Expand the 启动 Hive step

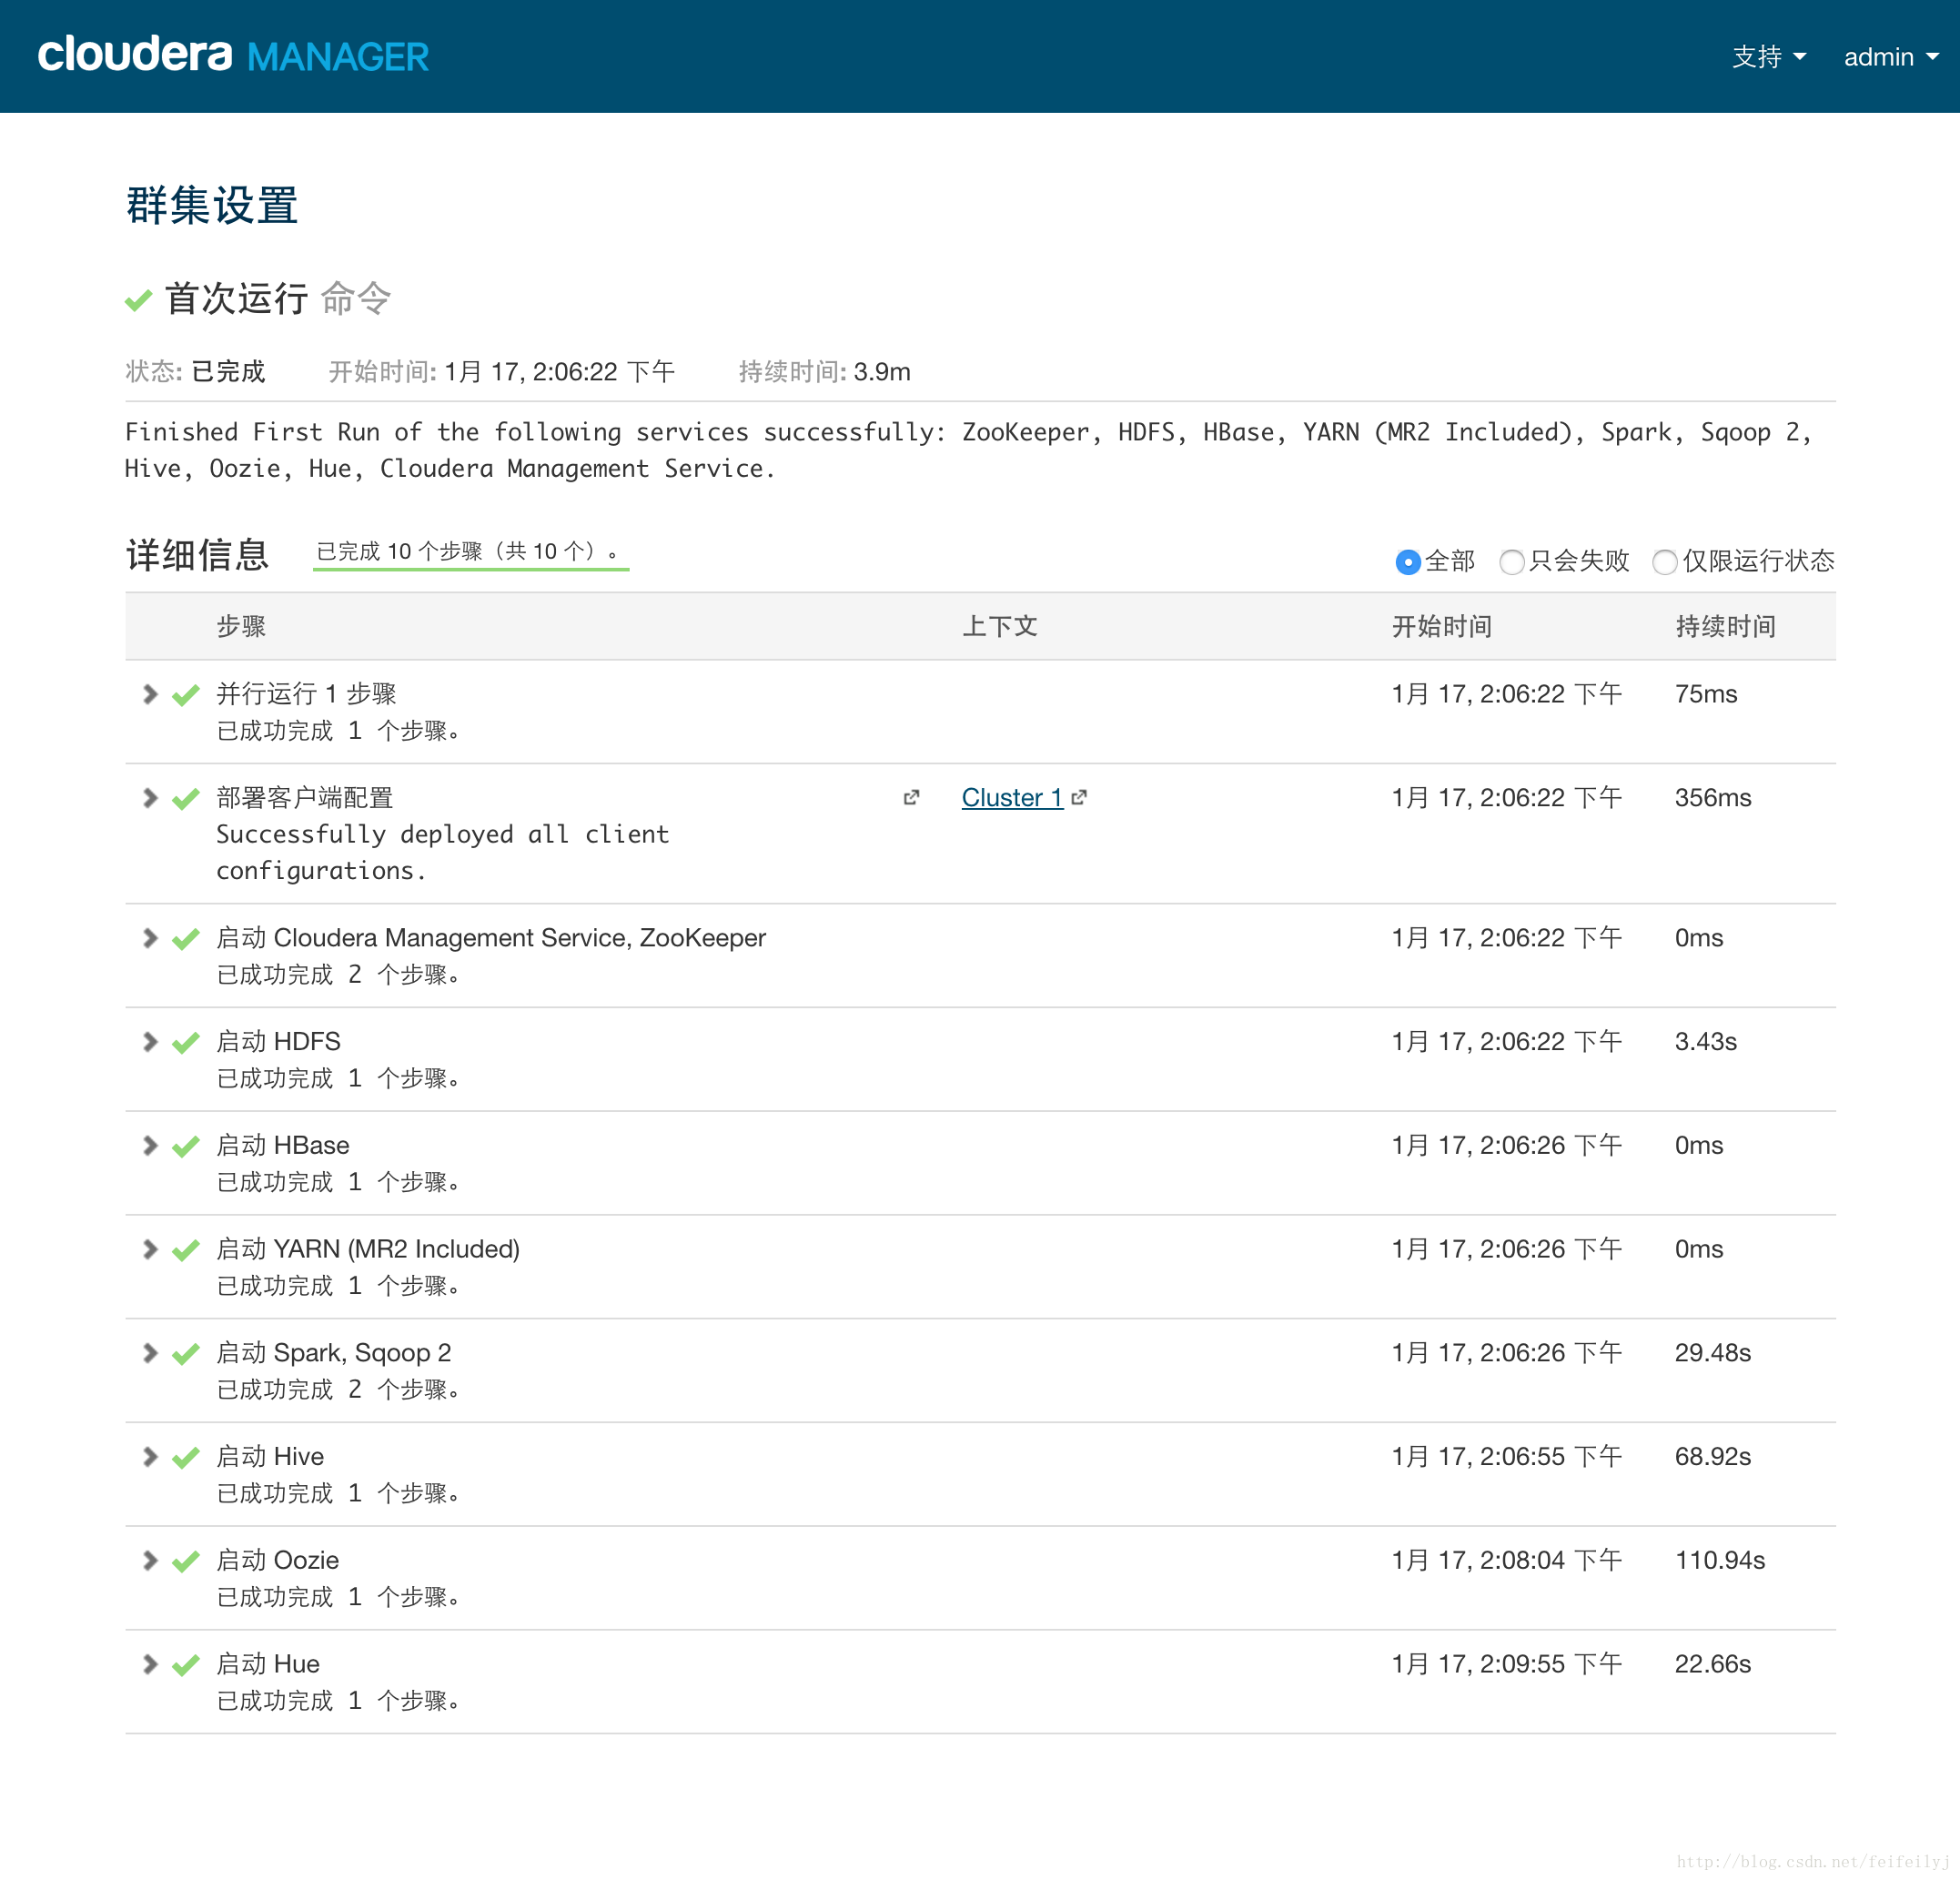pos(150,1457)
